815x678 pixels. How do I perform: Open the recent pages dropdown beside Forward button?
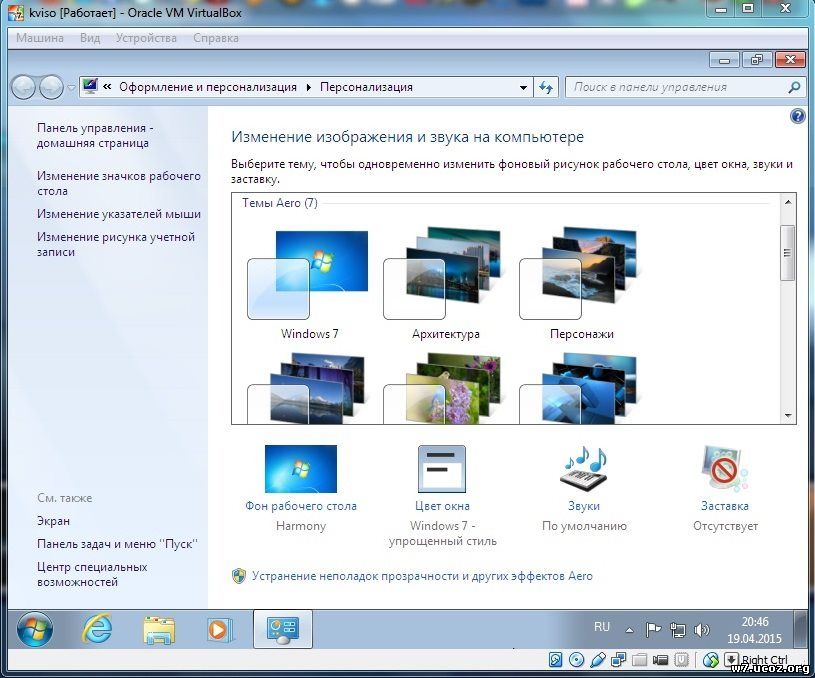pos(71,87)
